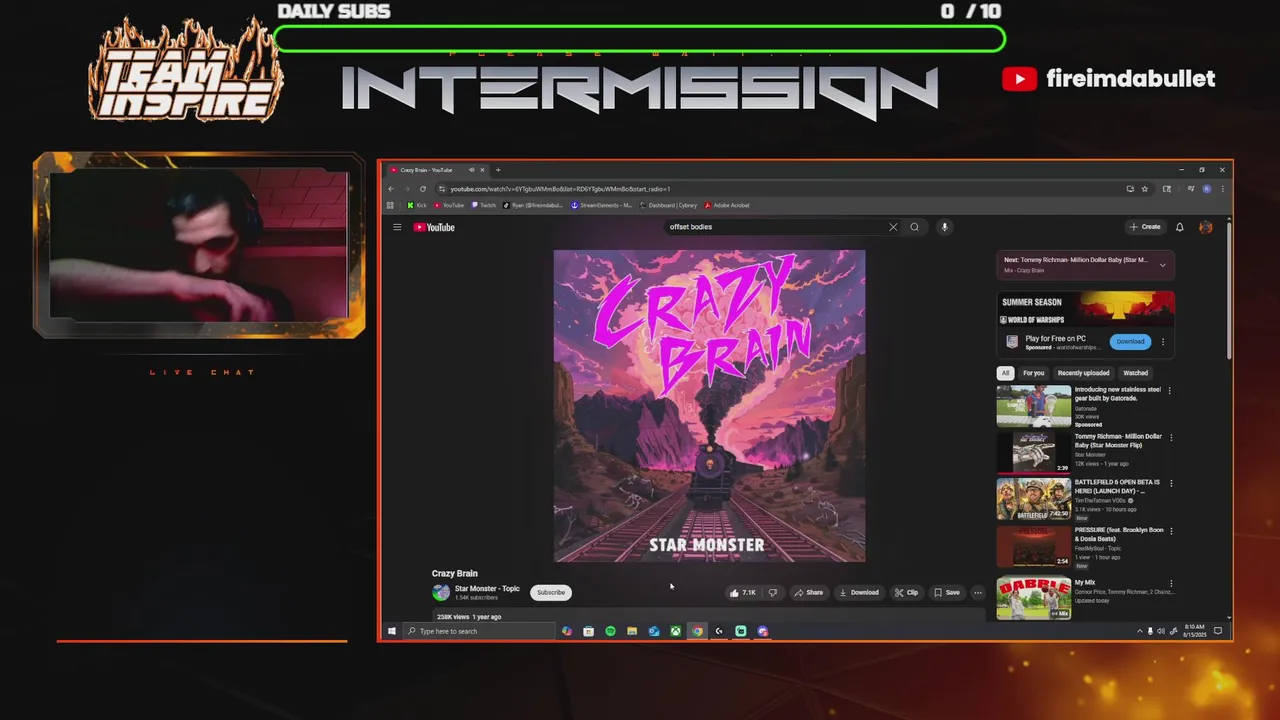
Task: Open Chrome's three-dot menu
Action: 1222,189
